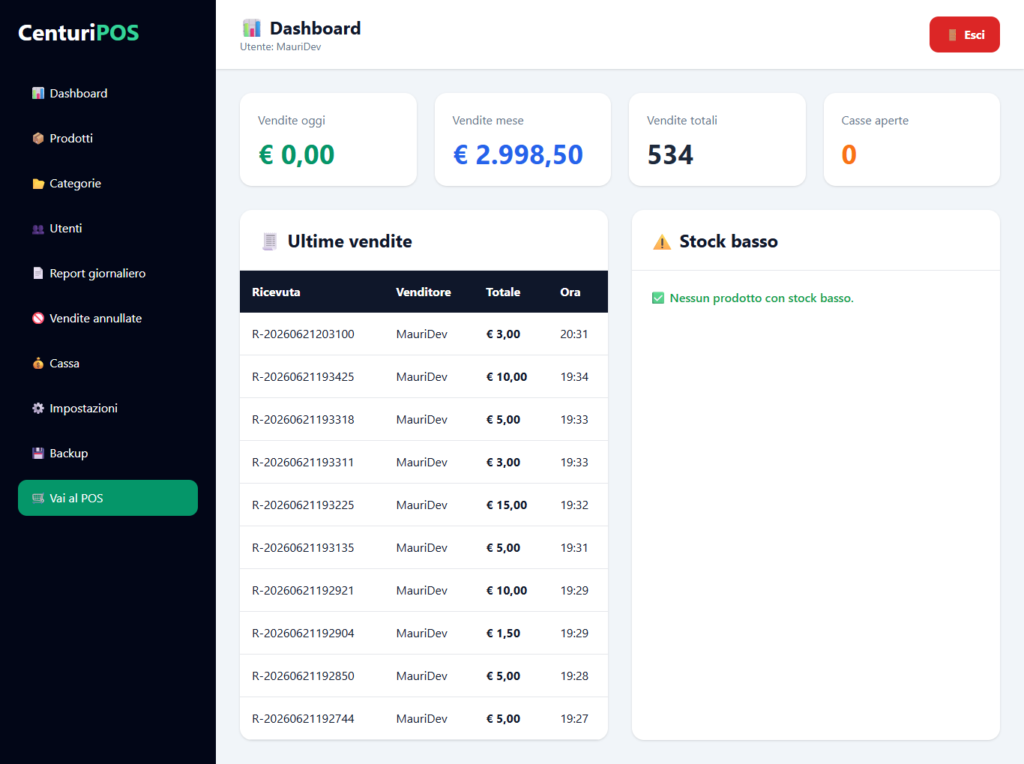Click the € 0,00 today sales value
Image resolution: width=1024 pixels, height=764 pixels.
coord(296,155)
